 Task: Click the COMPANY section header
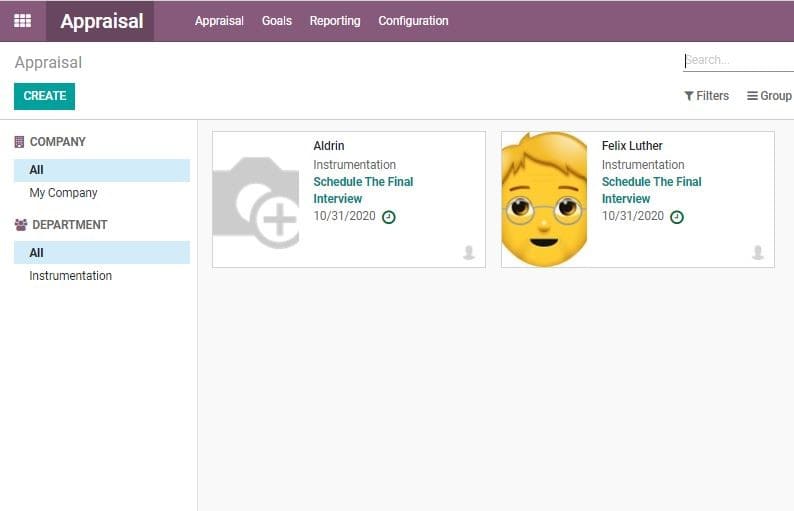coord(58,142)
